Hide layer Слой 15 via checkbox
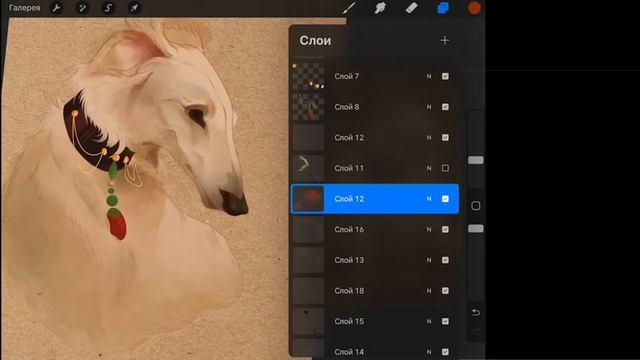The width and height of the screenshot is (640, 360). coord(445,321)
